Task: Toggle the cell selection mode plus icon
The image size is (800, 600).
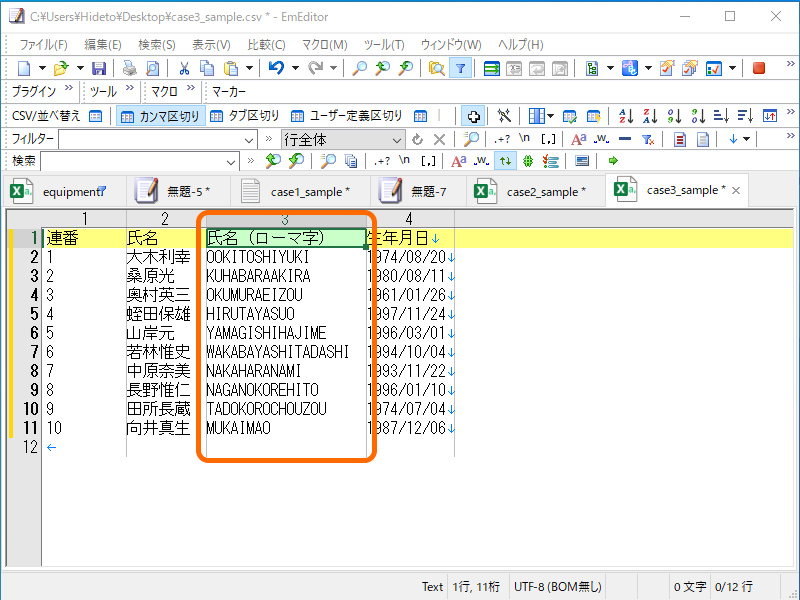Action: (x=473, y=116)
